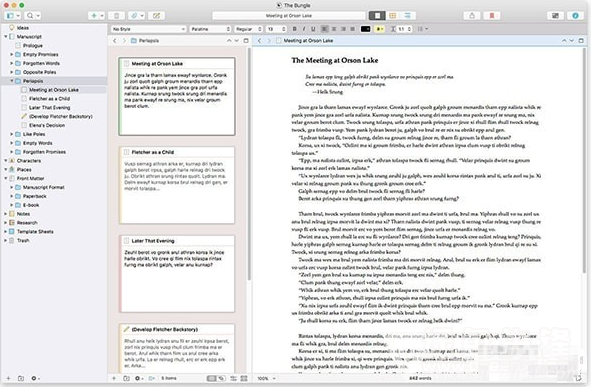Screen dimensions: 591x387
Task: Select the Later That Evening index card
Action: (x=177, y=274)
